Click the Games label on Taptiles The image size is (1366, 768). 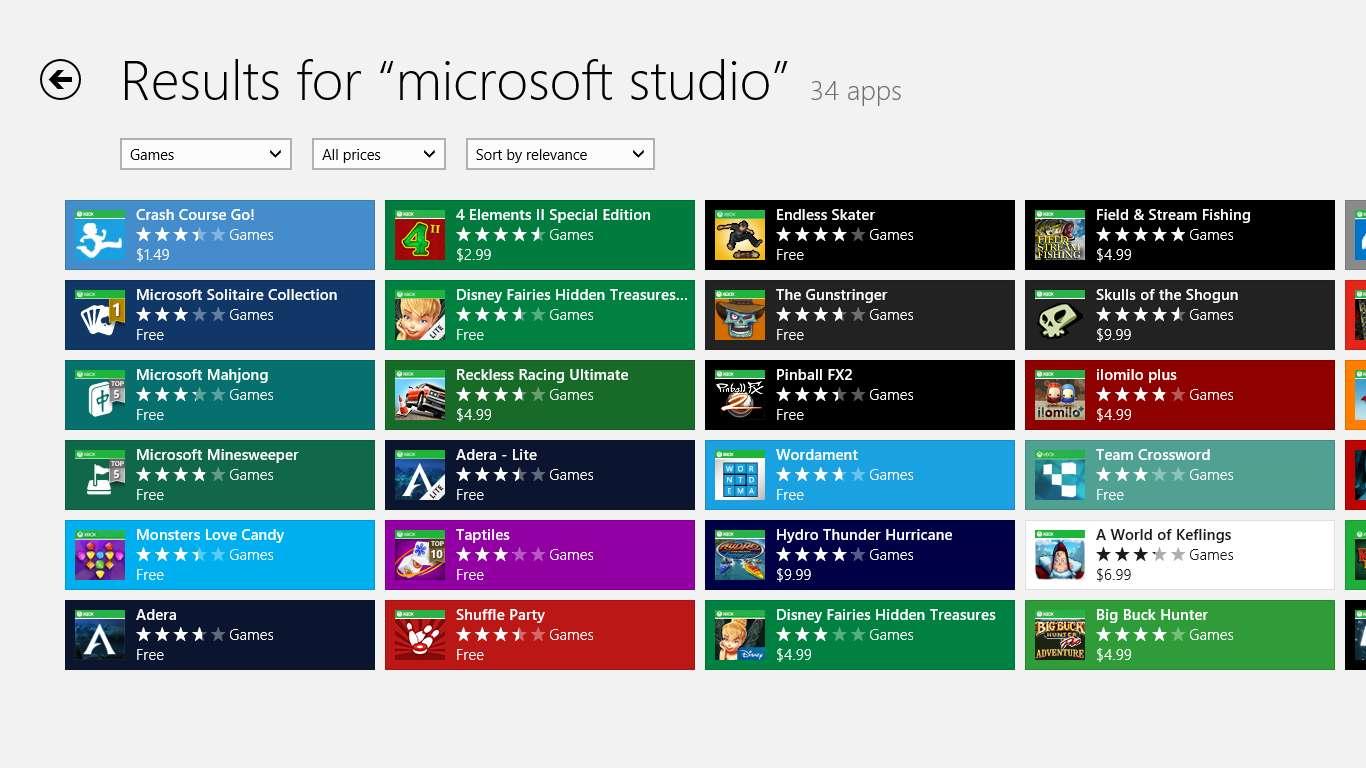click(x=571, y=555)
